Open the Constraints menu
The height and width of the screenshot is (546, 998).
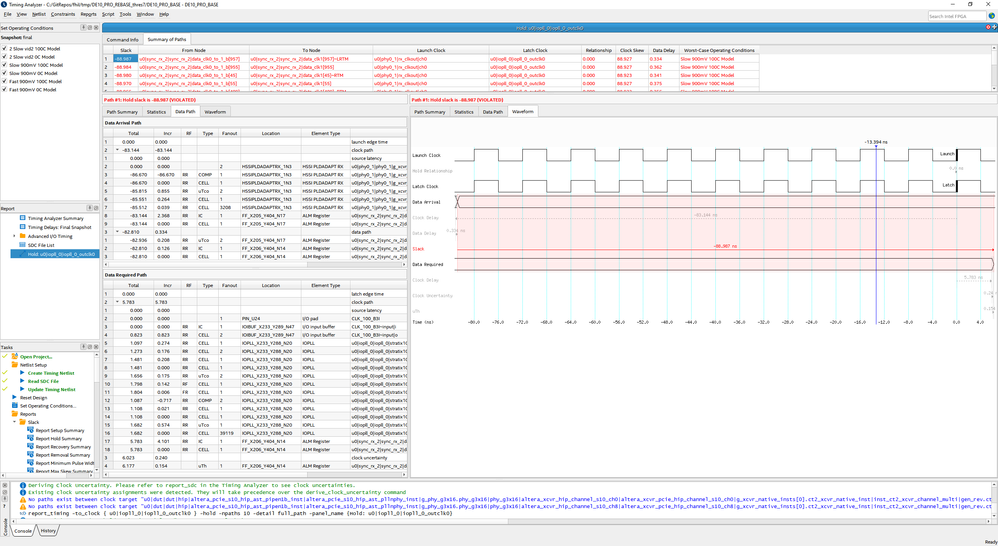click(x=63, y=15)
